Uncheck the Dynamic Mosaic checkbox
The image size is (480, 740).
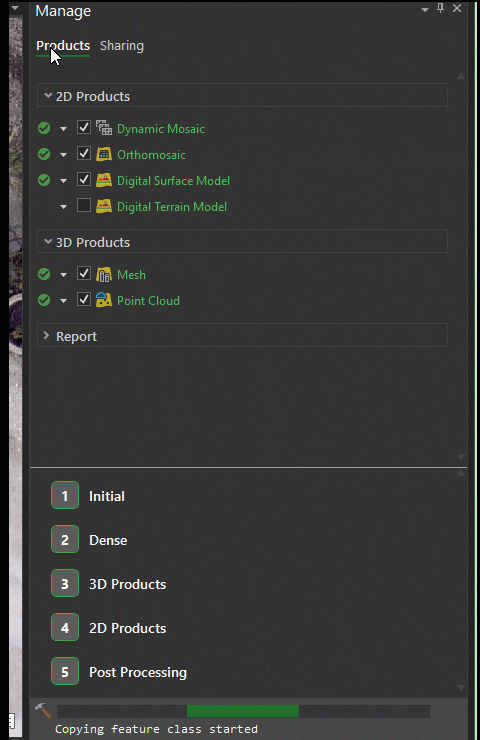[84, 127]
